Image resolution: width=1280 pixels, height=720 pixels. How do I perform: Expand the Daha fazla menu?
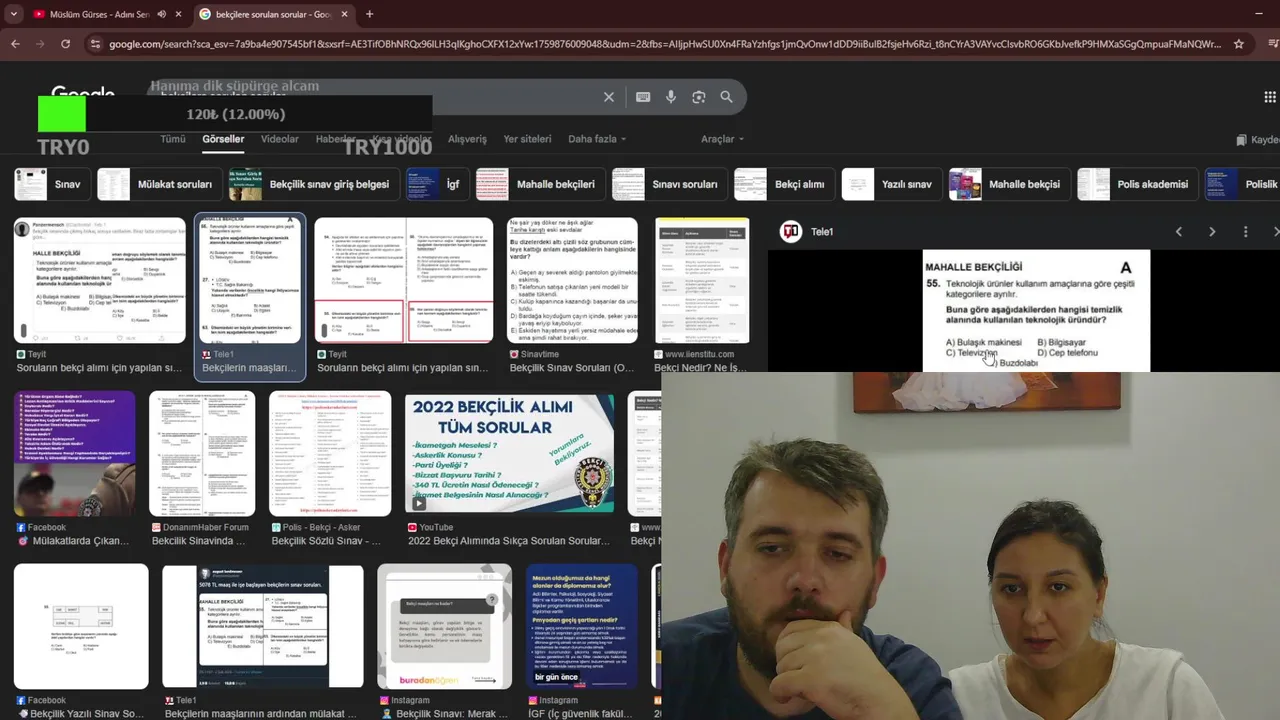(597, 139)
